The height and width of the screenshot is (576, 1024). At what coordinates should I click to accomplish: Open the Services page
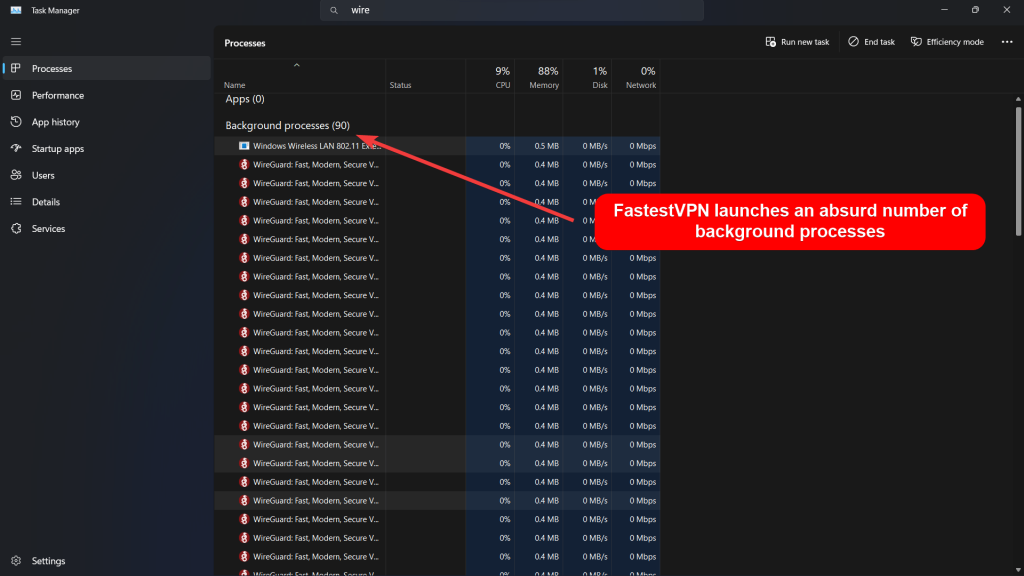click(48, 229)
